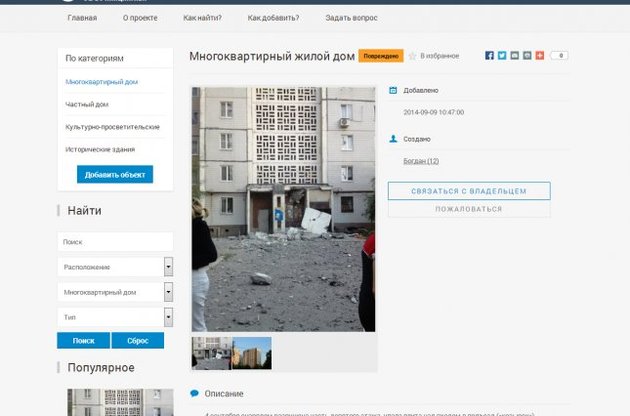Click the Популярное heading
Viewport: 630px width, 416px height.
101,367
